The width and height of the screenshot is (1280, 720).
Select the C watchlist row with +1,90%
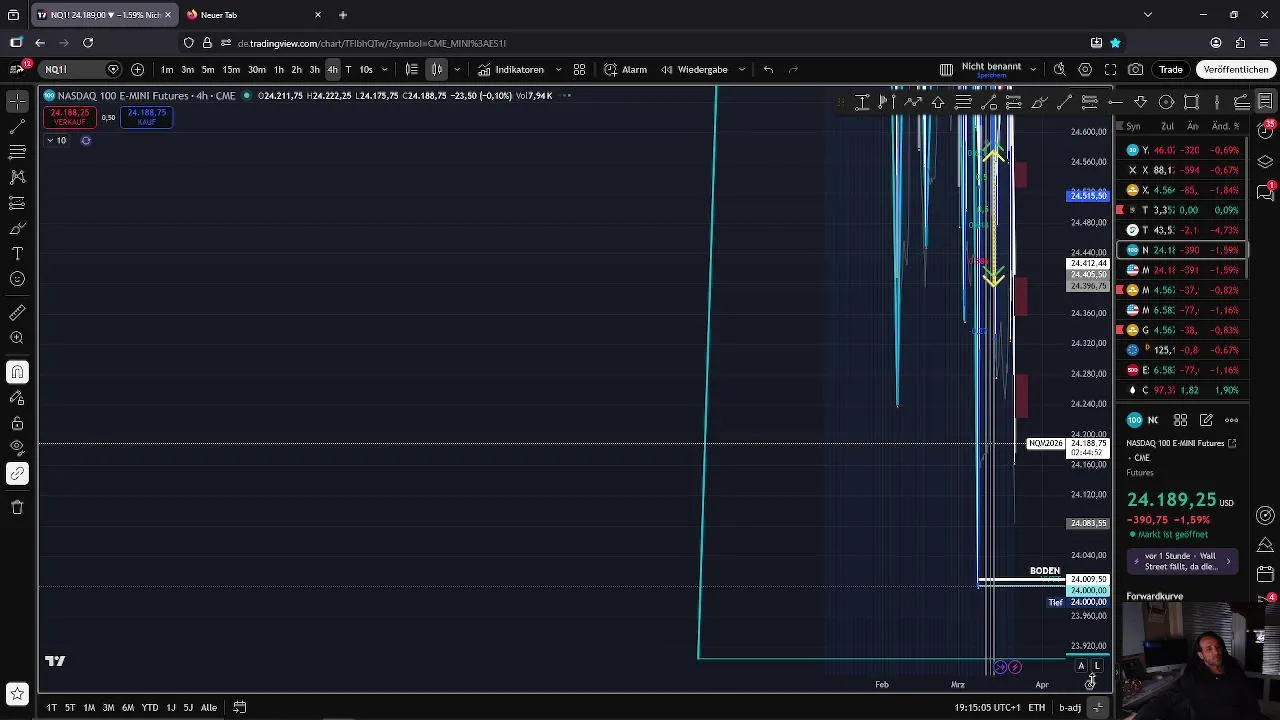pos(1182,390)
